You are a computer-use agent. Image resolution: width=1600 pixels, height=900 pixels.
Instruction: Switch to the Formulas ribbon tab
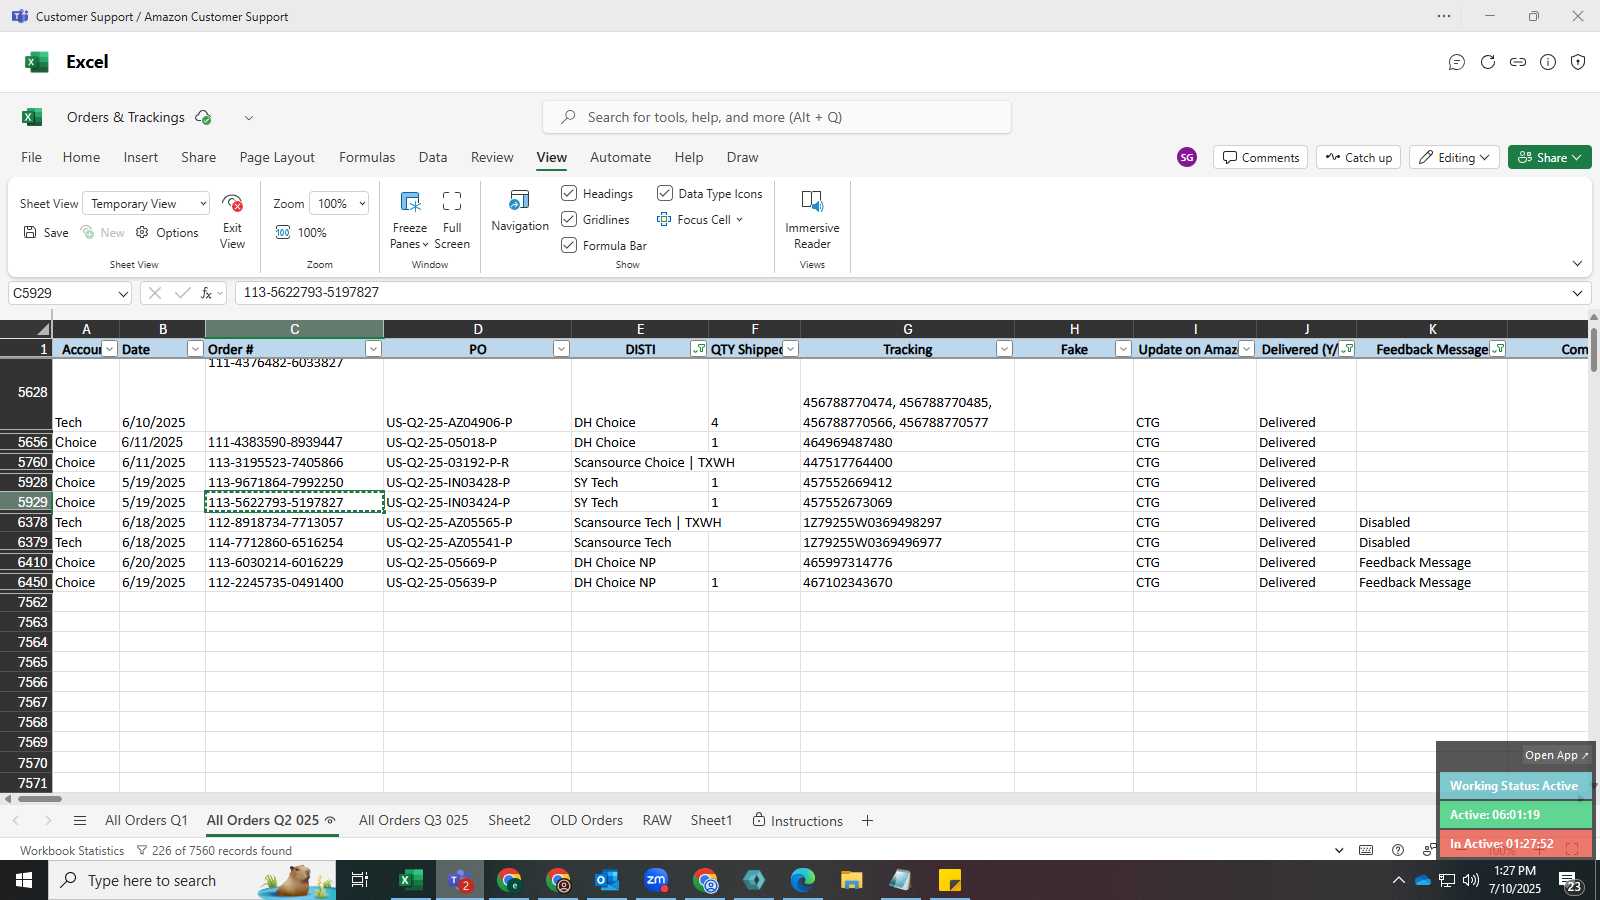(x=367, y=157)
